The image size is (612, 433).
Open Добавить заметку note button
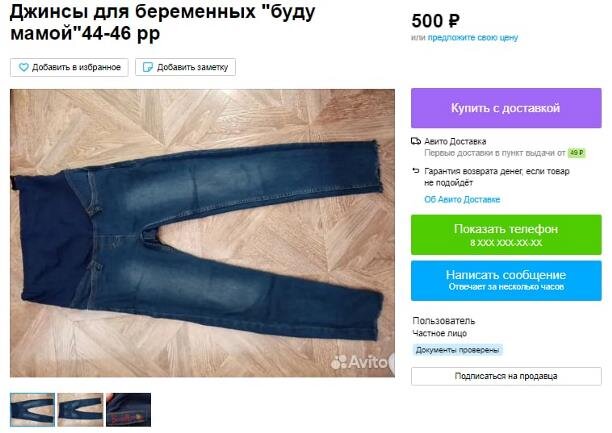(x=185, y=67)
